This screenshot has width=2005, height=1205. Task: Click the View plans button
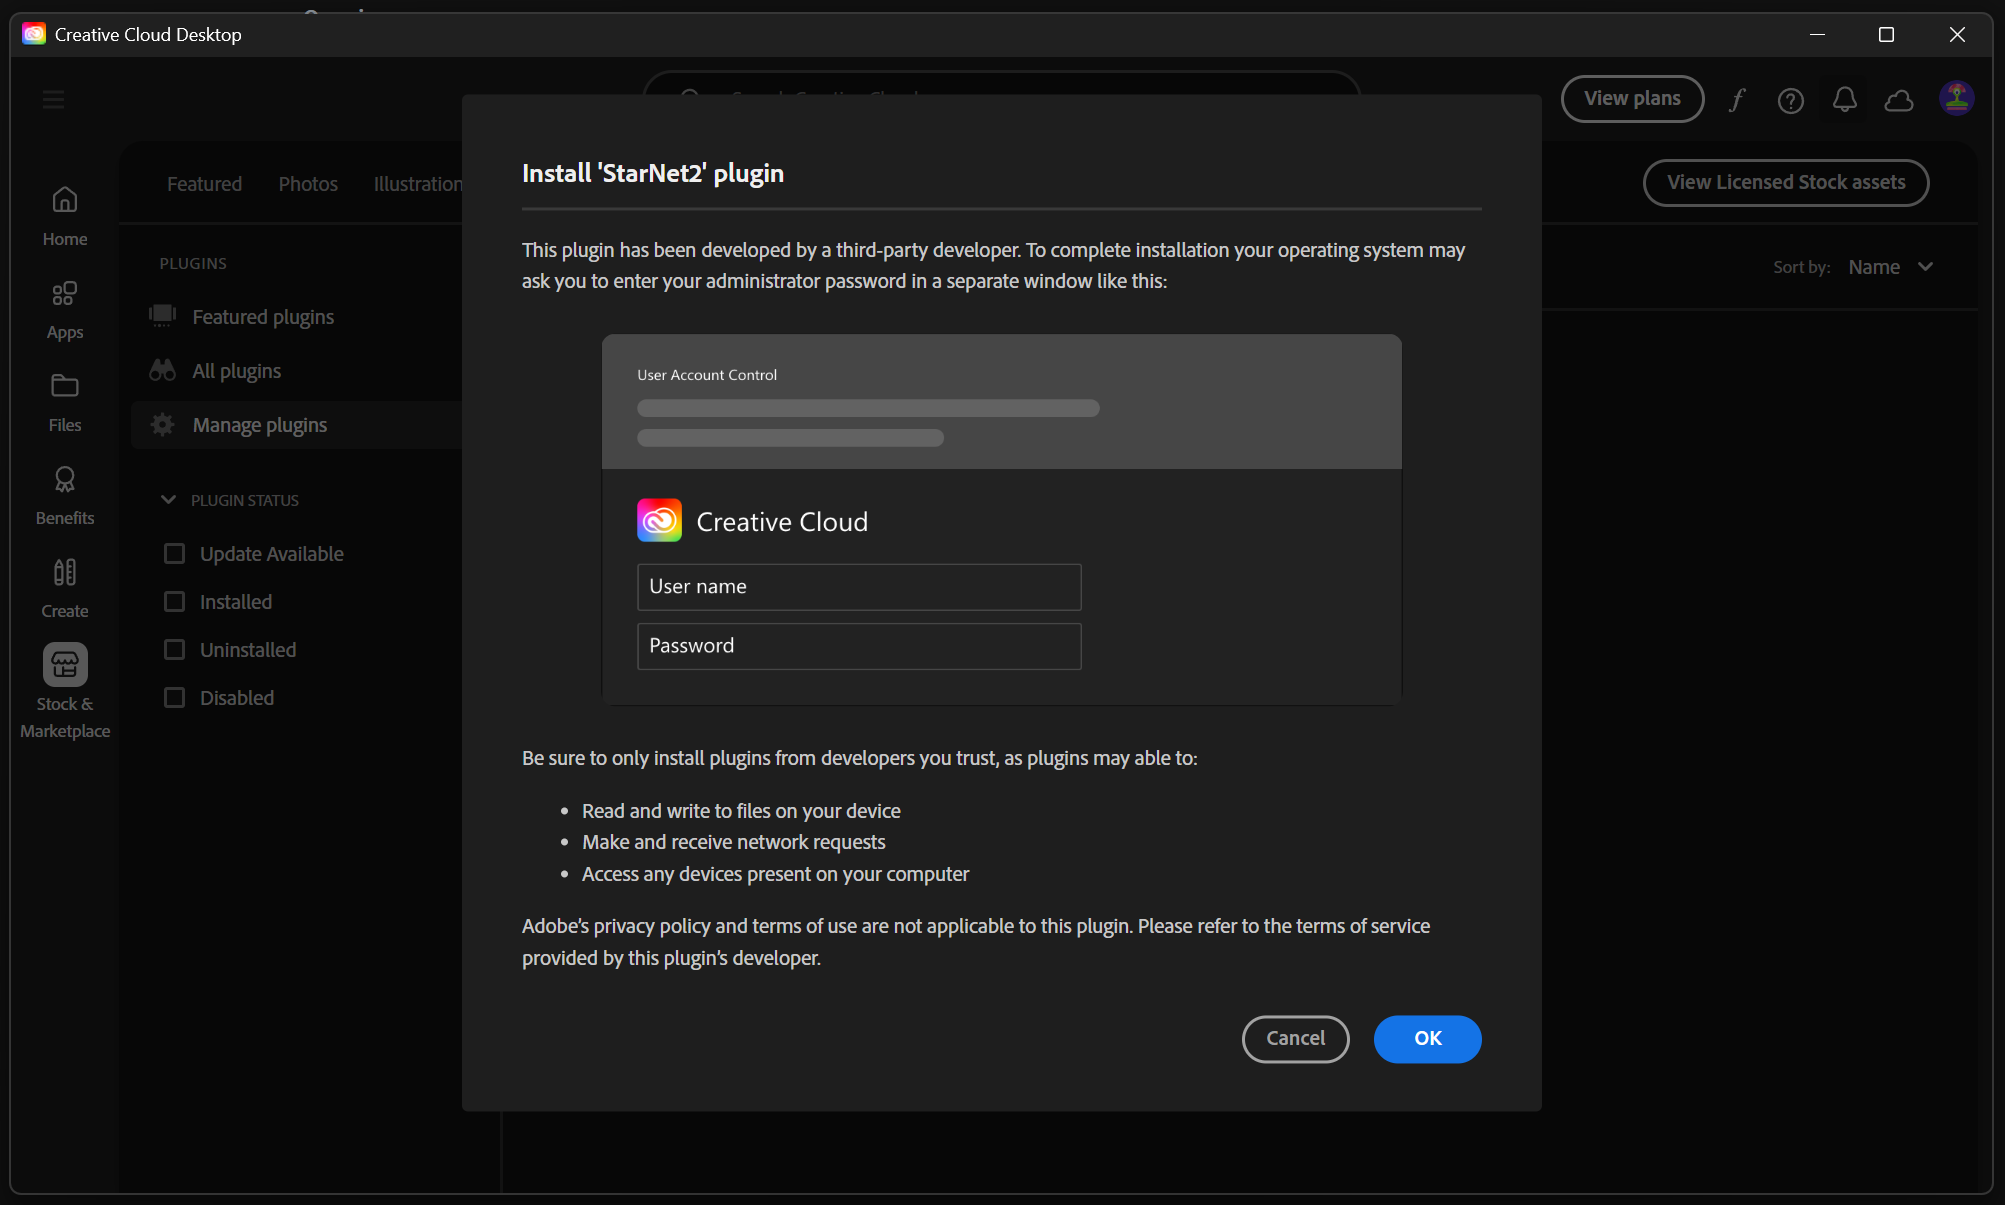pos(1632,98)
